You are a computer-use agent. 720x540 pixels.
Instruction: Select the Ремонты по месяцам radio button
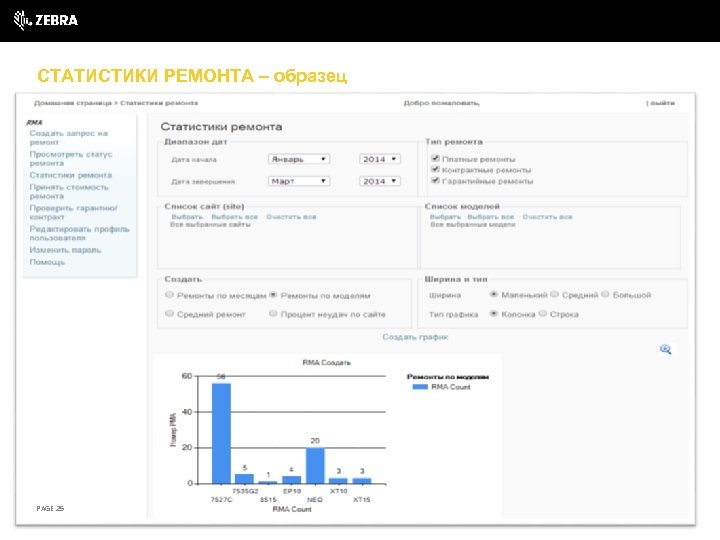(x=169, y=295)
